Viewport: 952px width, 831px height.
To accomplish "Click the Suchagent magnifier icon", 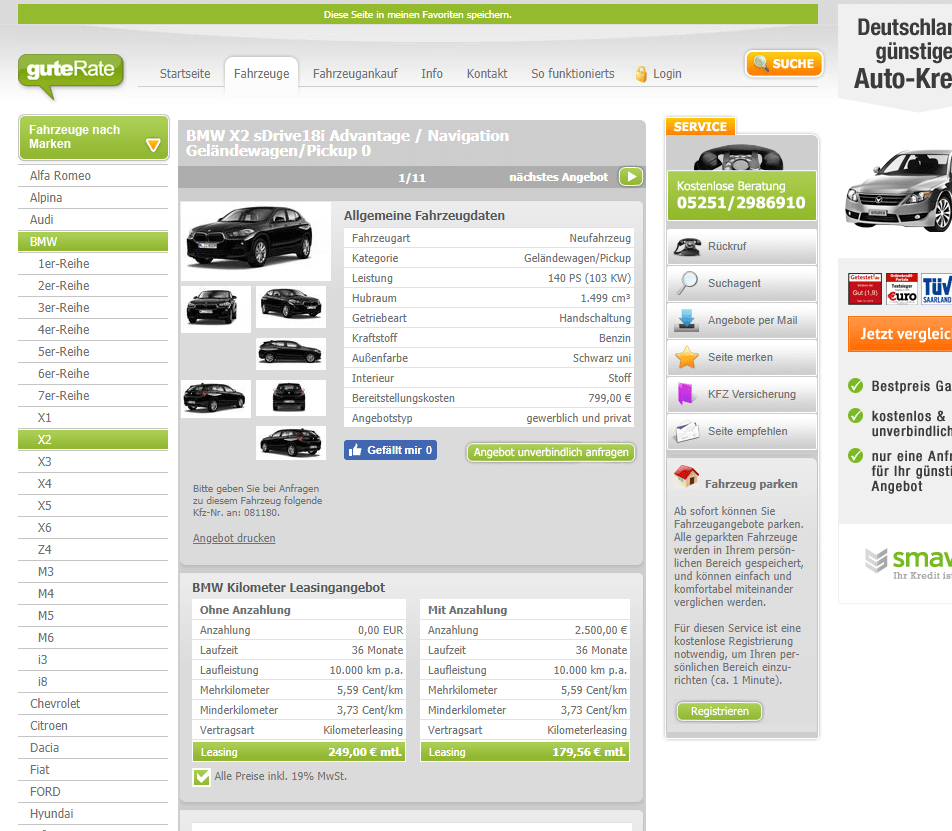I will coord(687,283).
